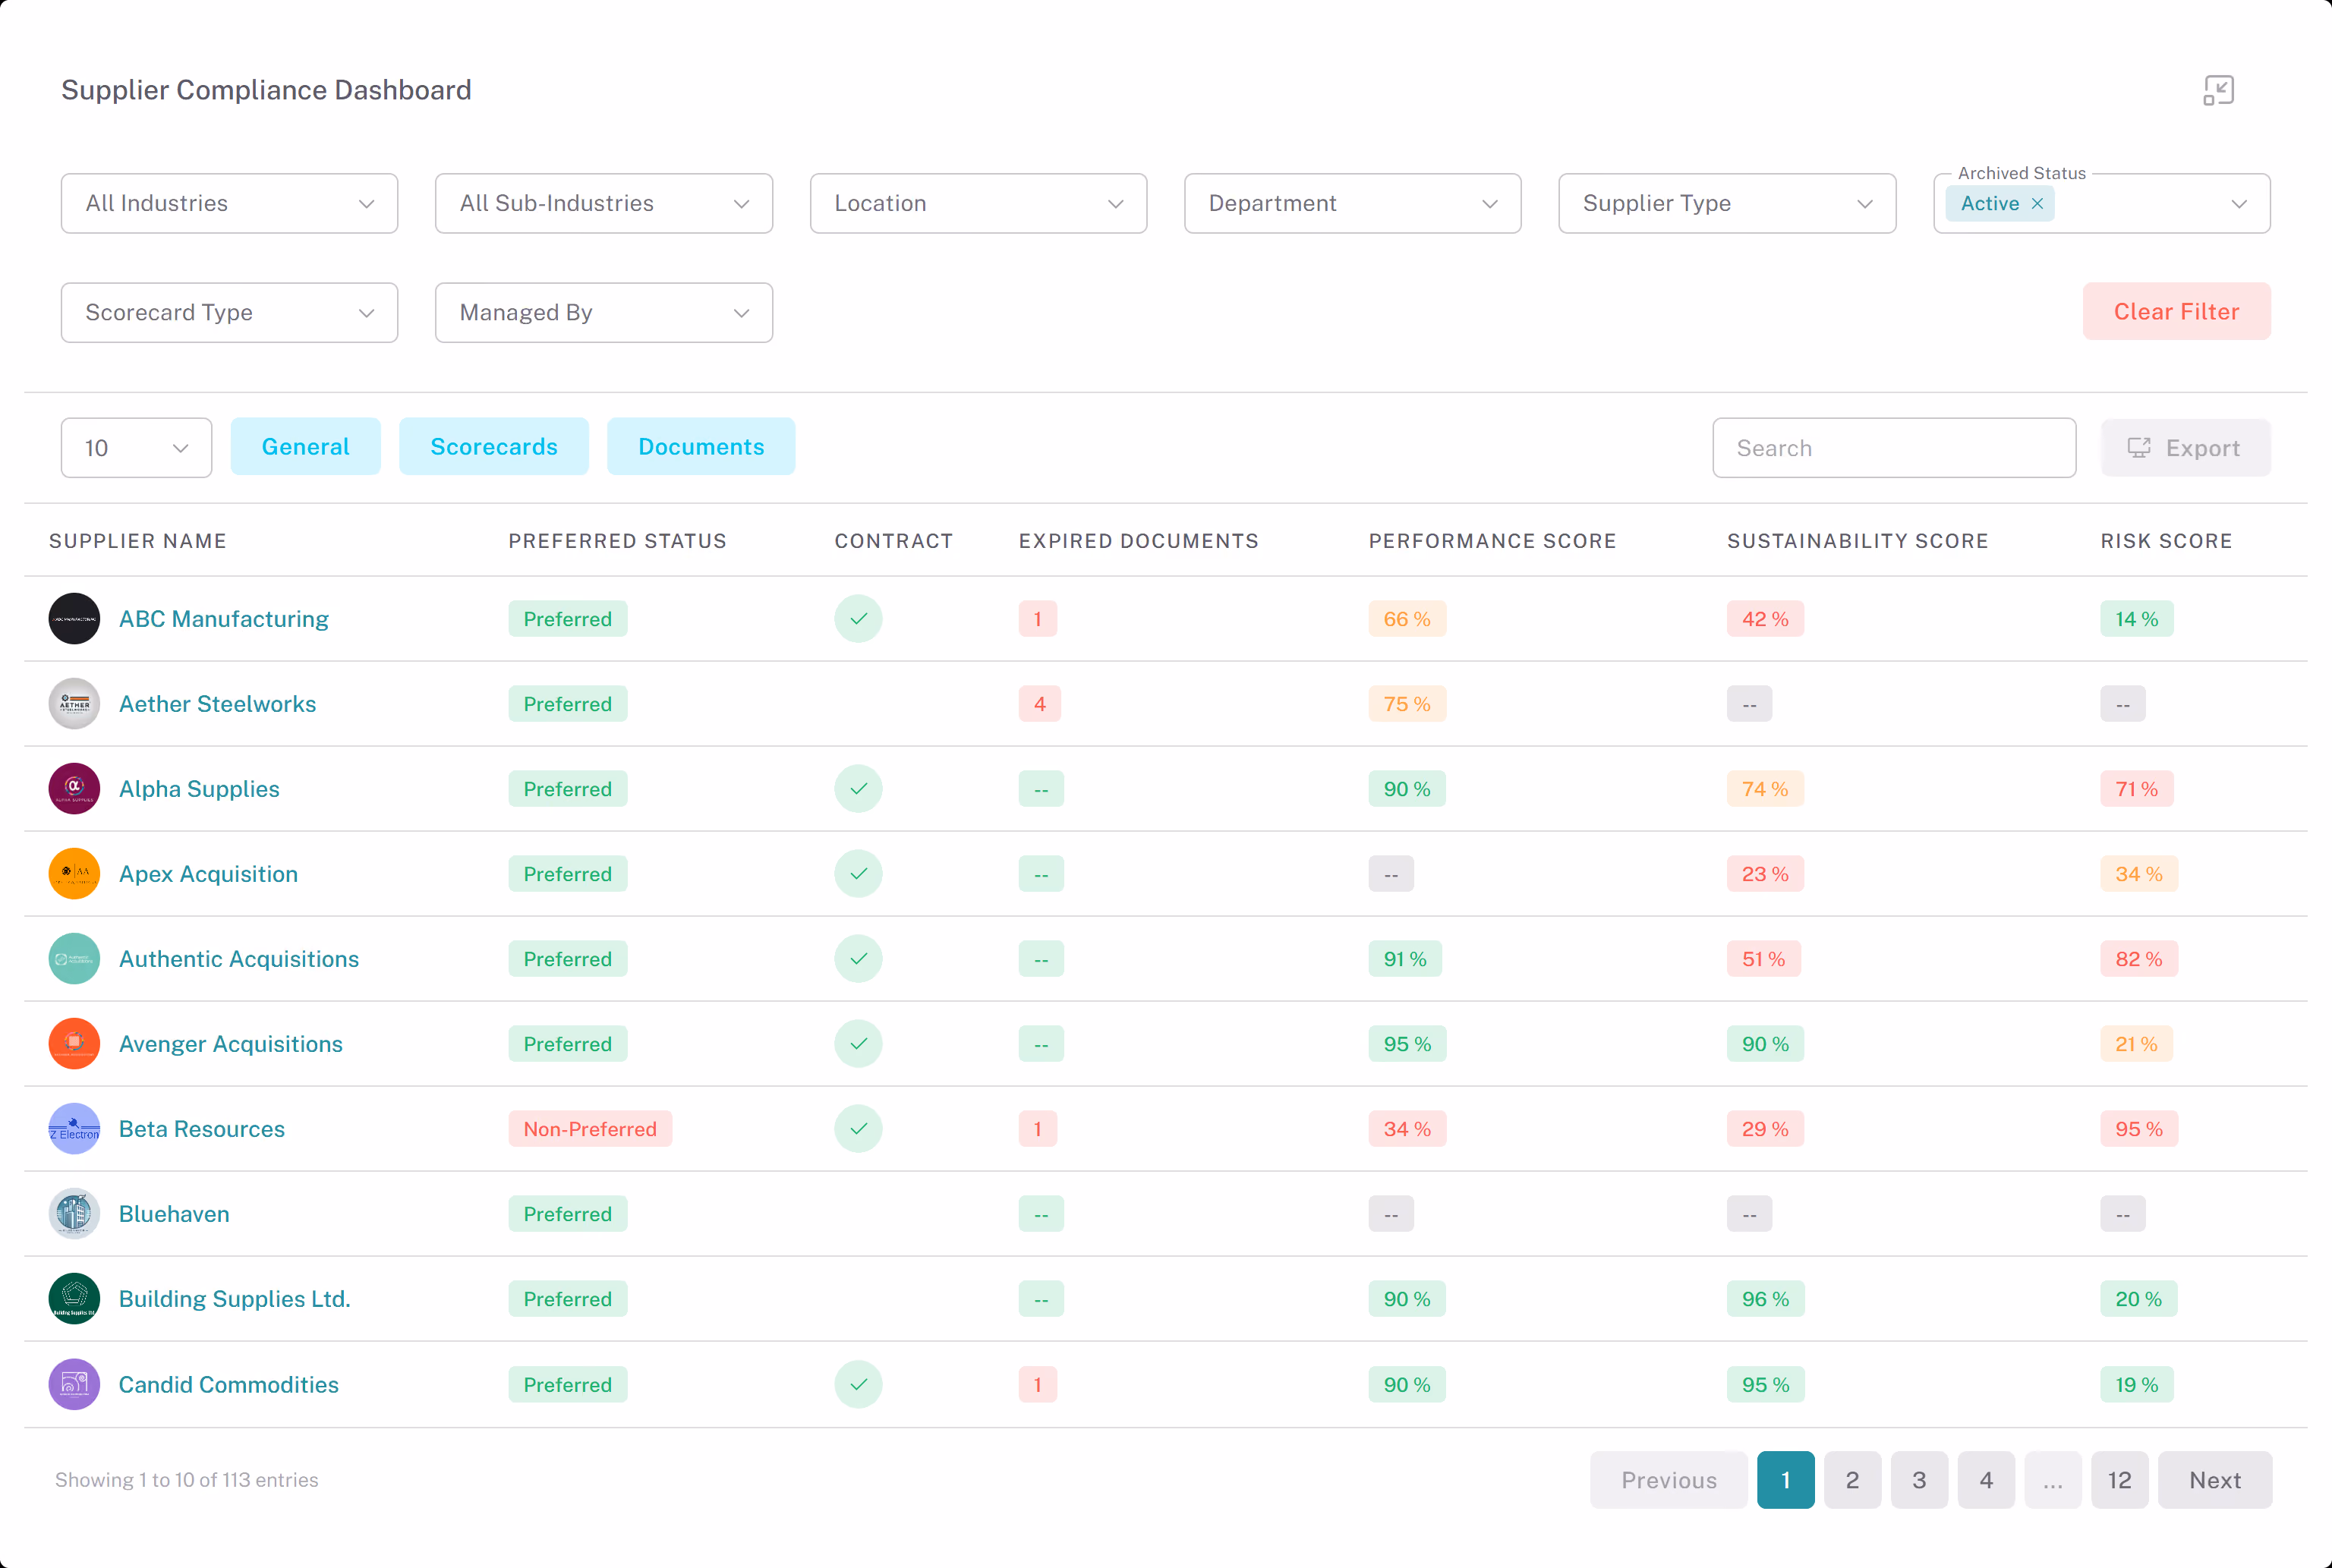Open the Bluehaven supplier link

[174, 1214]
